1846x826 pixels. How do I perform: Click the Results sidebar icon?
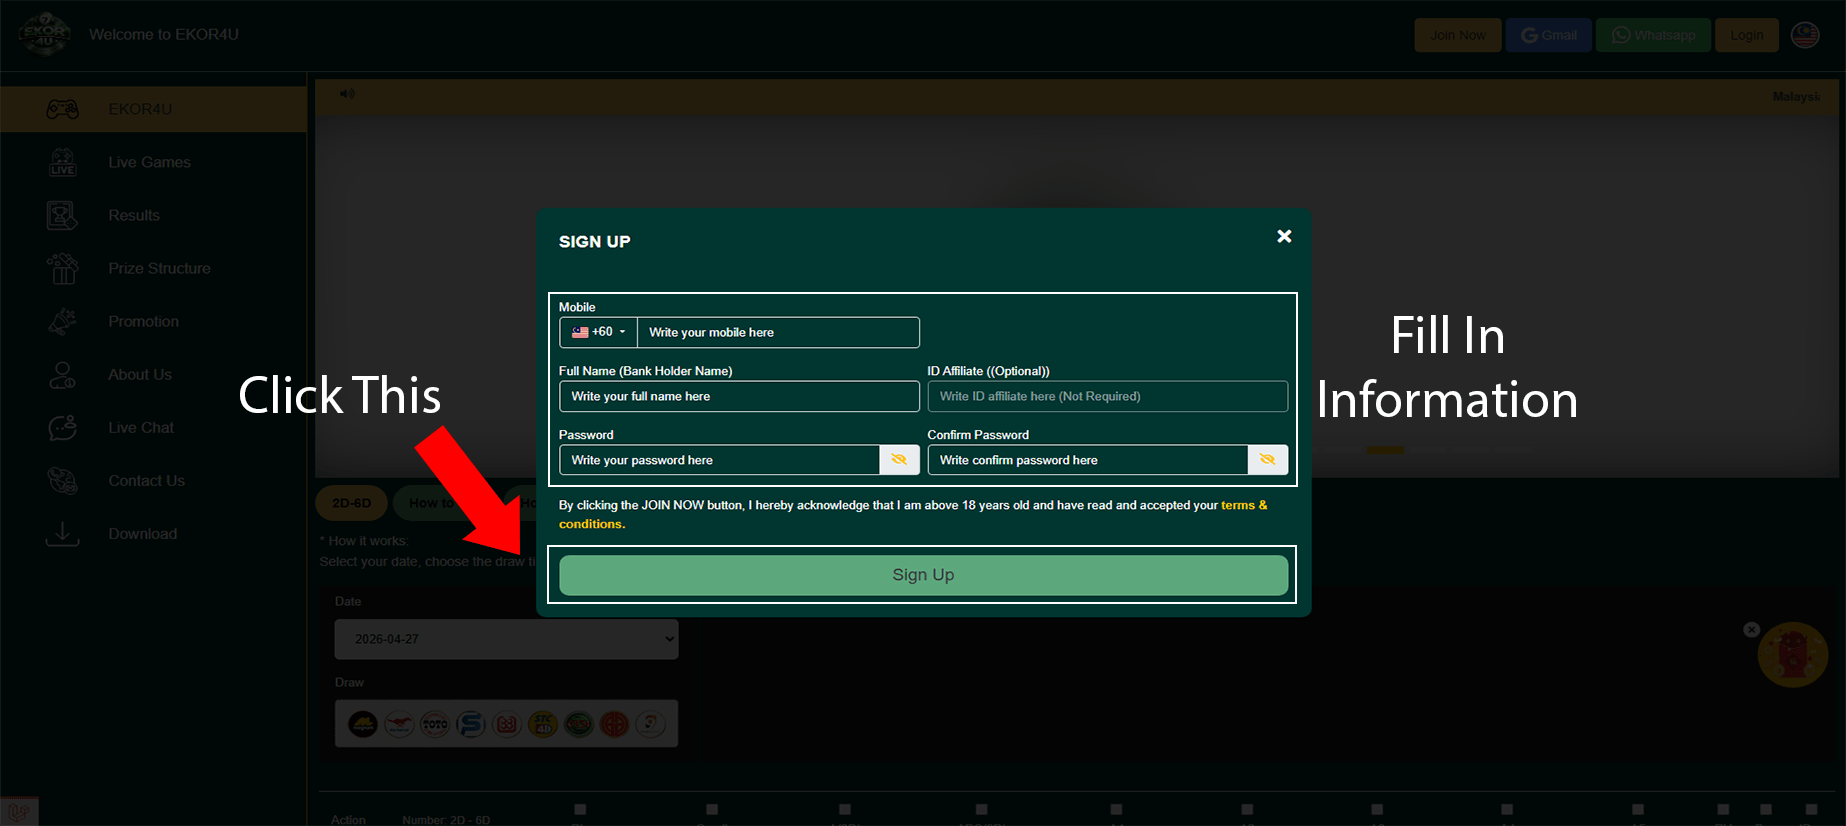coord(62,215)
